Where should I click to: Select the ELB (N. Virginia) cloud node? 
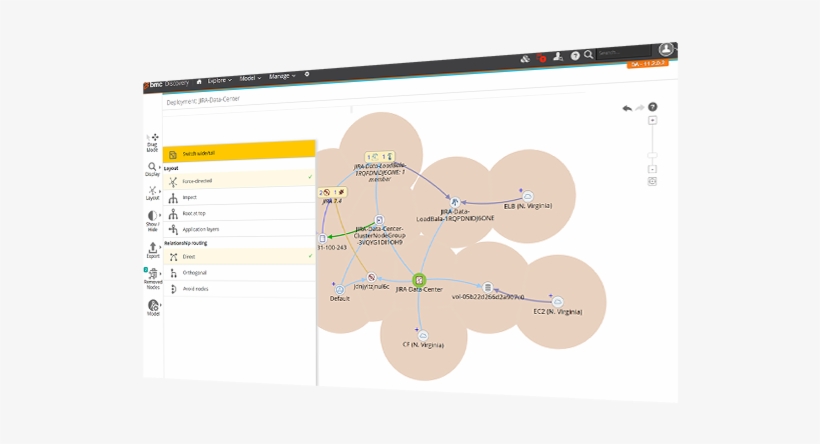(528, 196)
